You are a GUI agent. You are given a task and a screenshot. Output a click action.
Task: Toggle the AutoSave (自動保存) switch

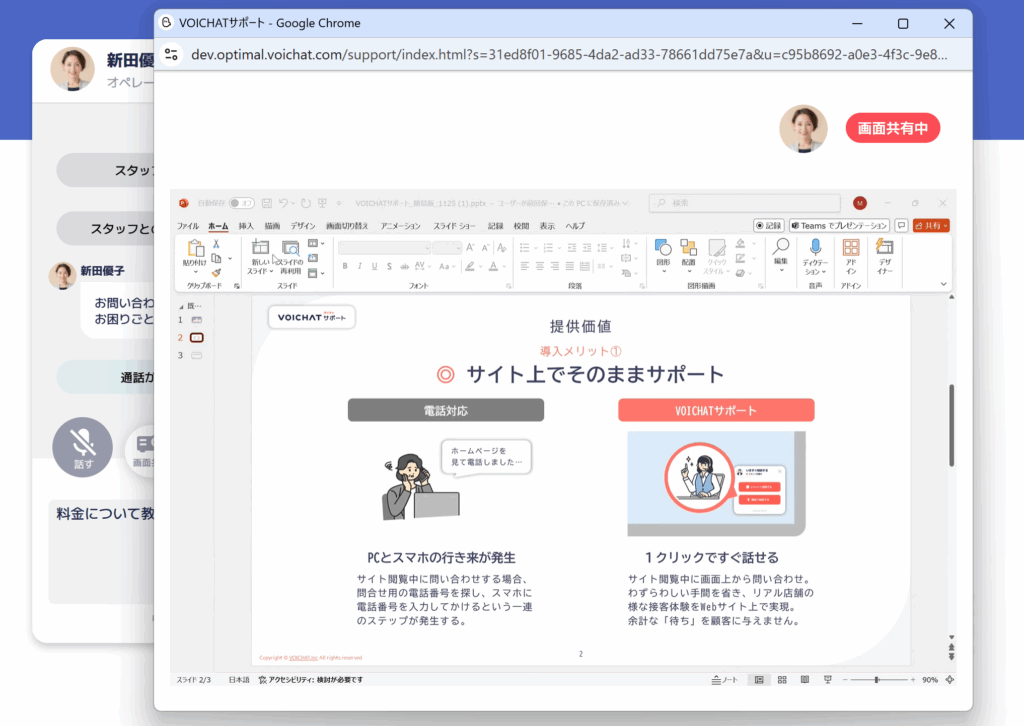point(242,203)
